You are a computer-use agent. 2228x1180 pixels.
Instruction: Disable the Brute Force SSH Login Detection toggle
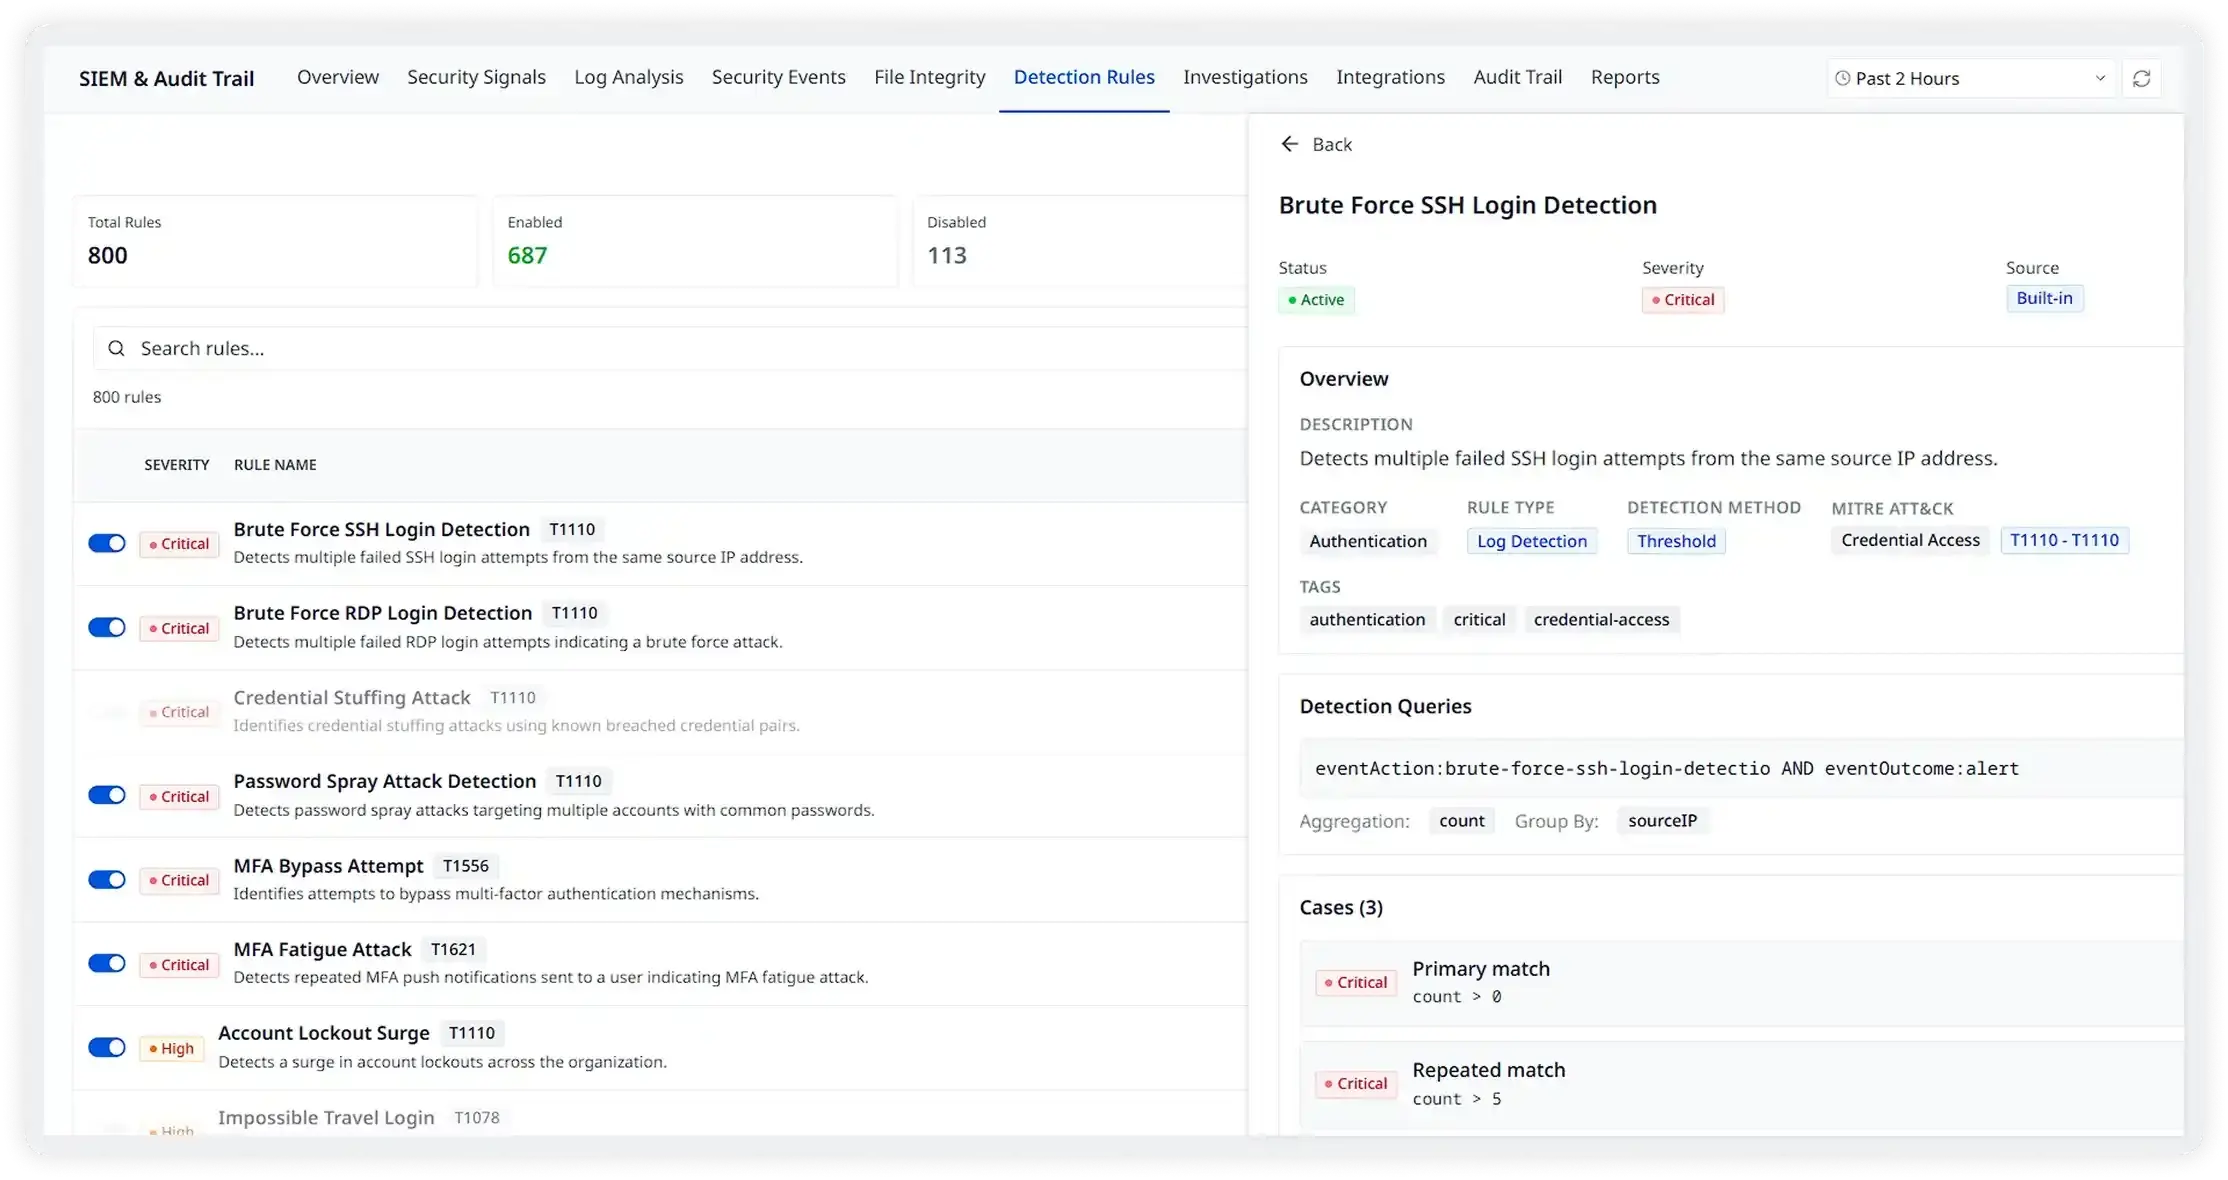(x=107, y=543)
